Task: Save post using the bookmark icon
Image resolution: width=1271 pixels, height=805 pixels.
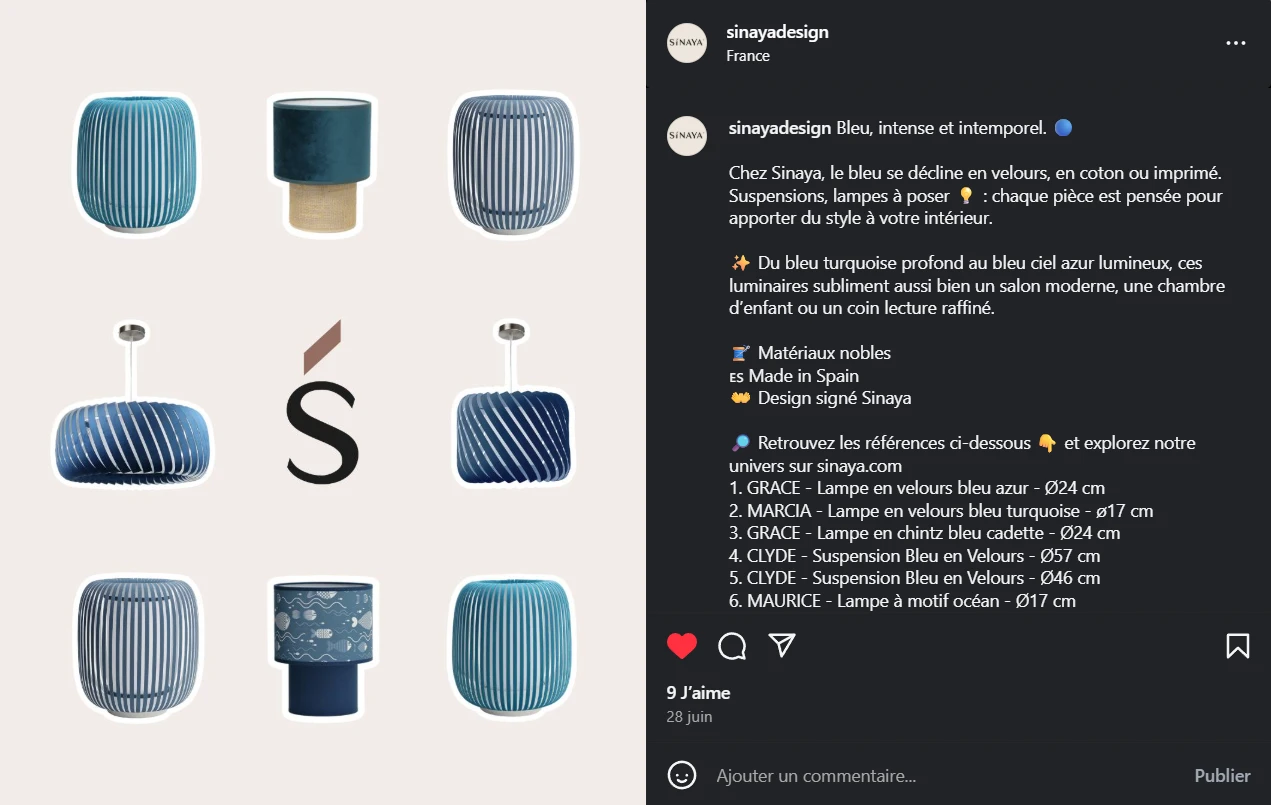Action: coord(1237,646)
